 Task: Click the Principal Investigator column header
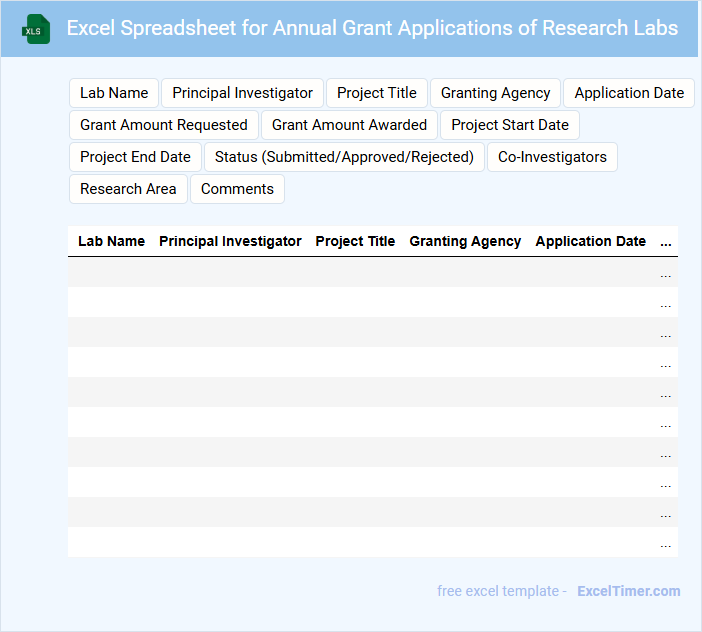tap(230, 241)
